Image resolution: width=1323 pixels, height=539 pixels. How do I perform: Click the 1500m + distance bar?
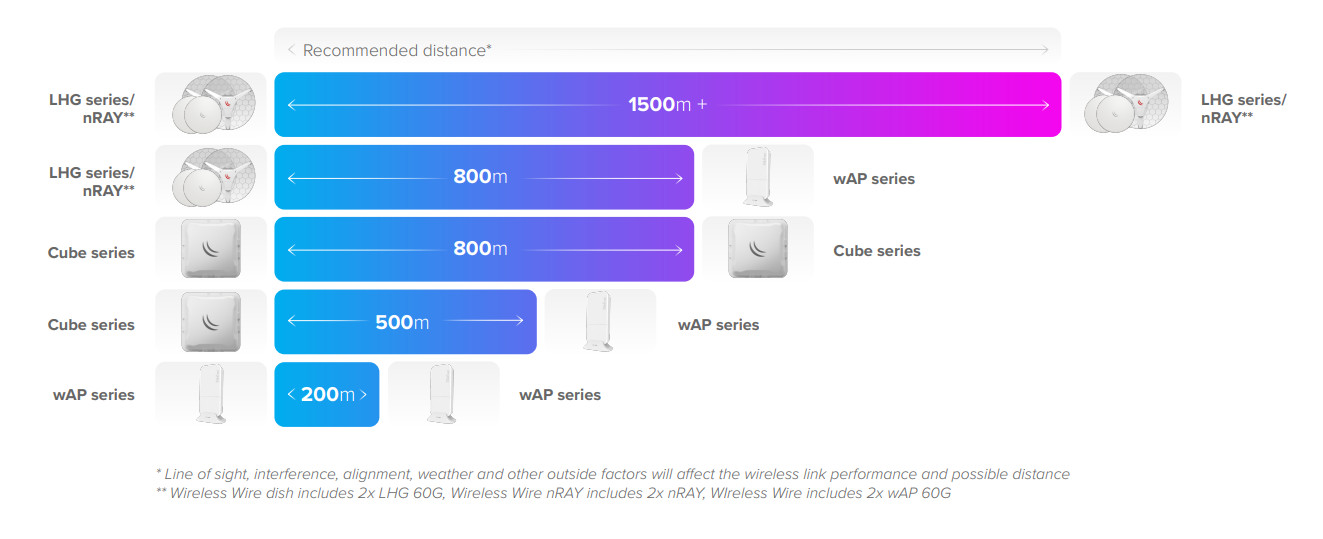[668, 105]
